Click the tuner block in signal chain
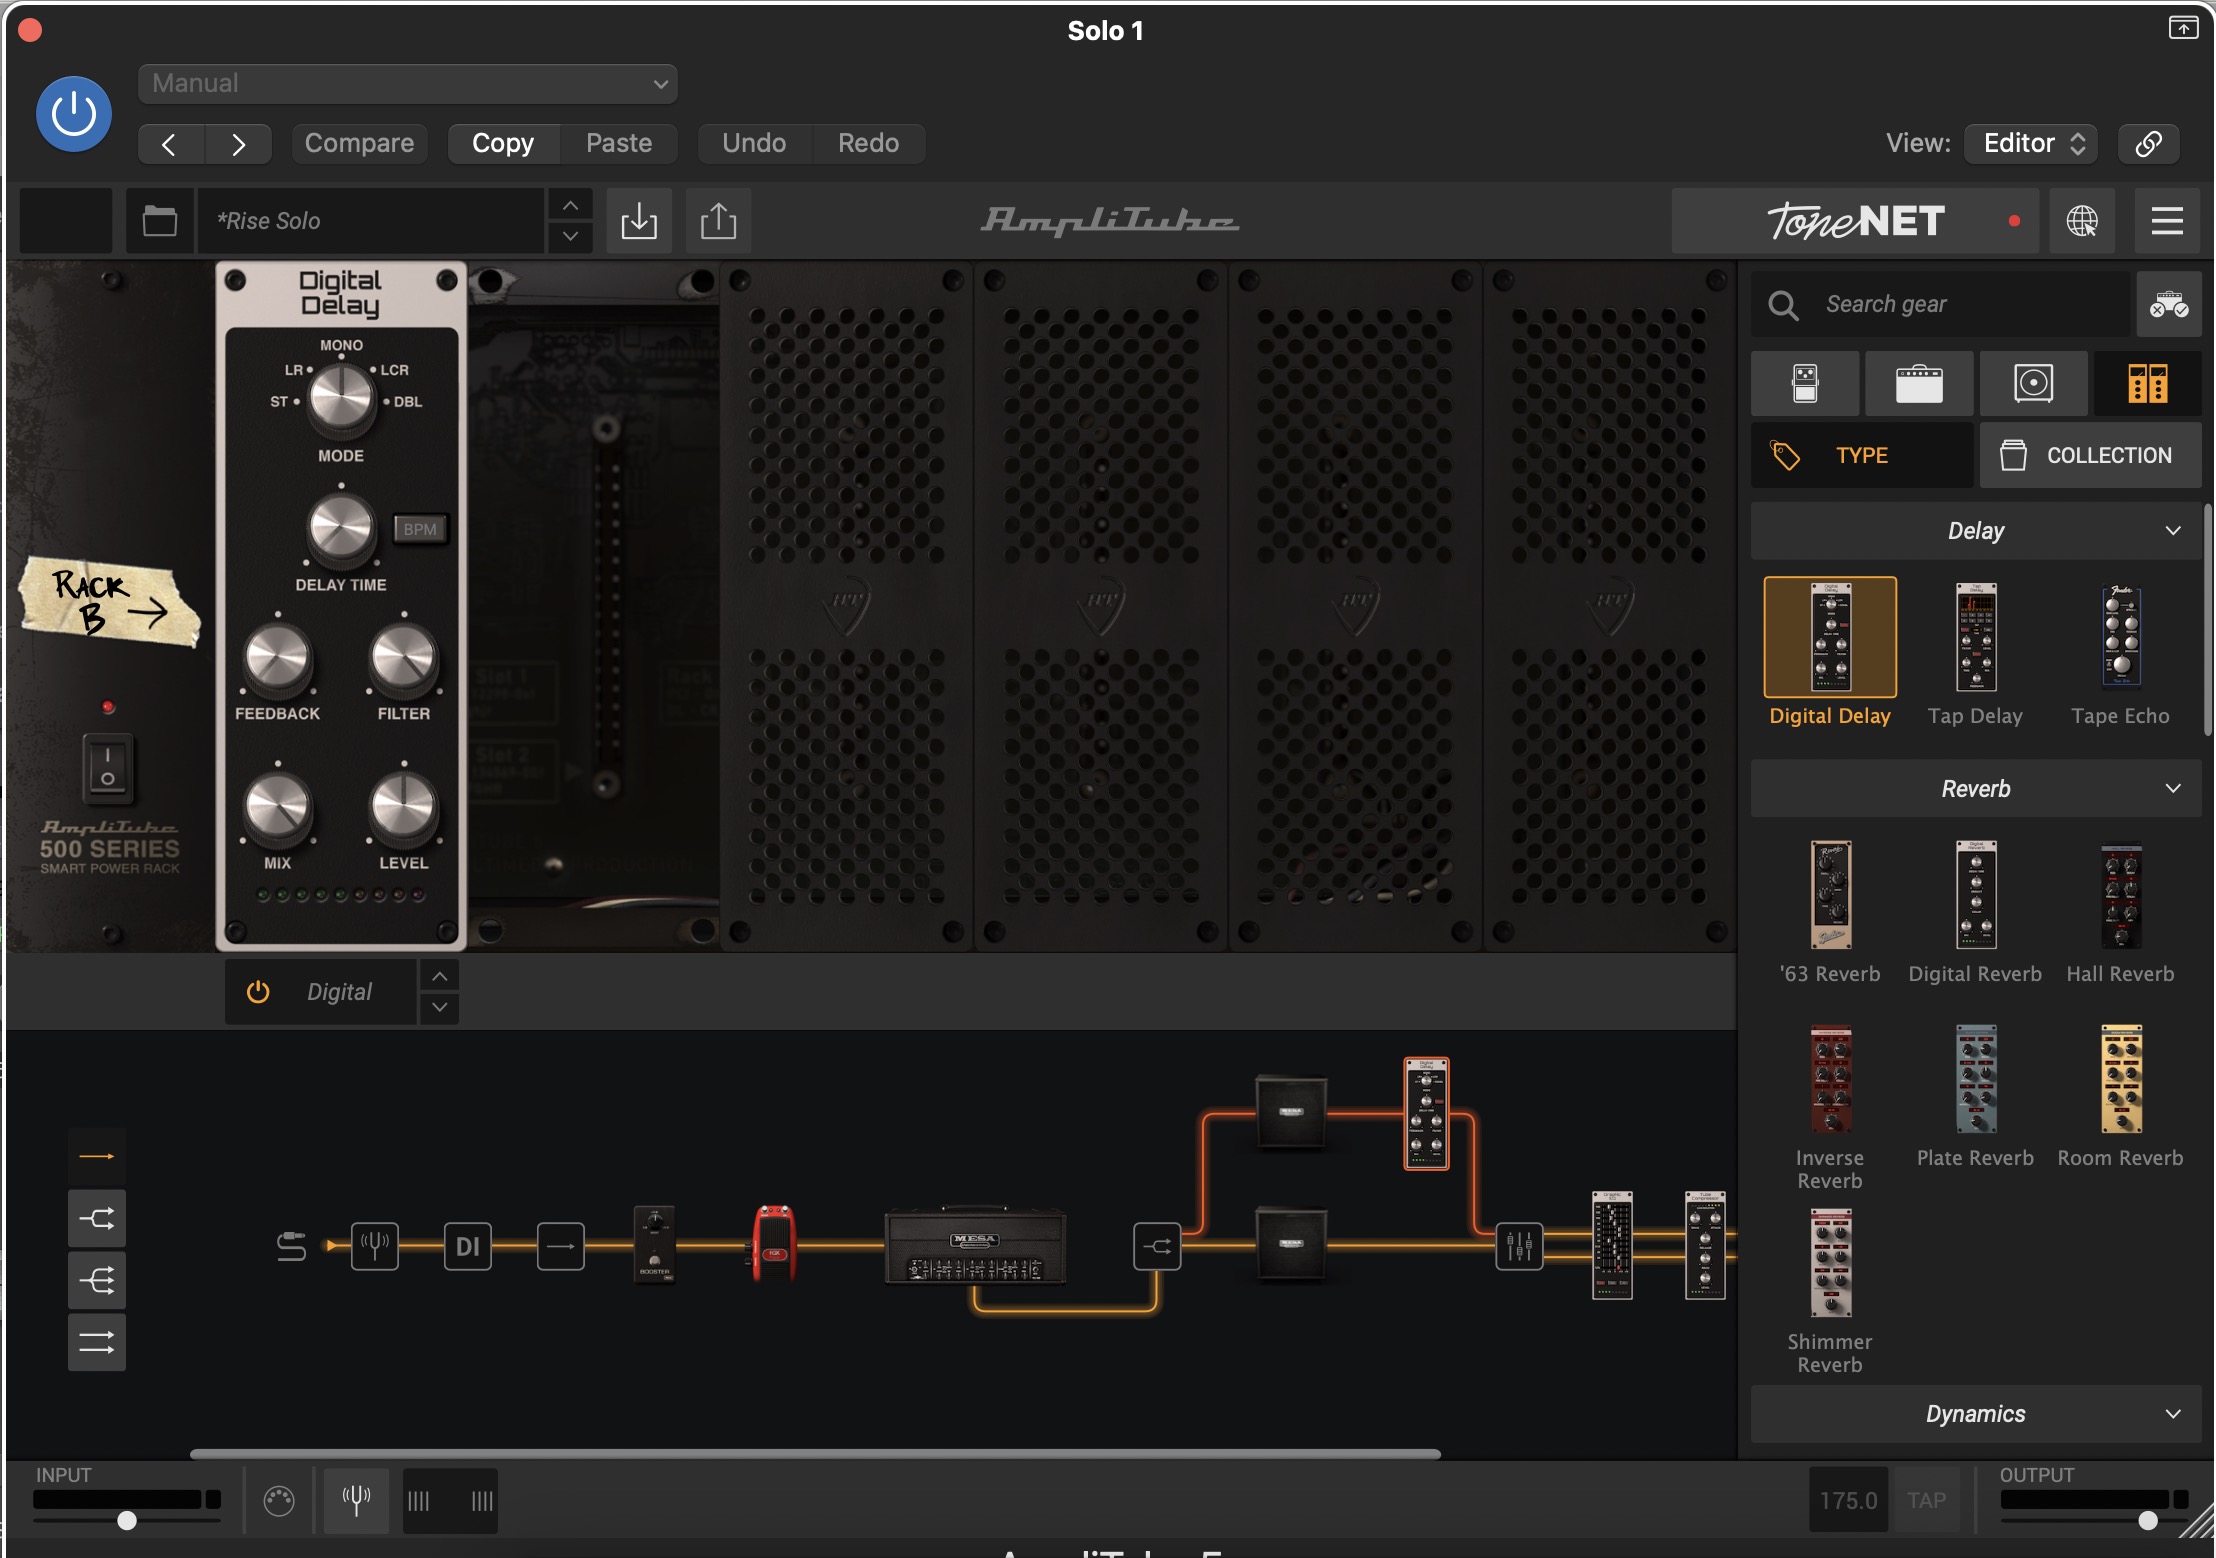Image resolution: width=2216 pixels, height=1558 pixels. tap(375, 1246)
